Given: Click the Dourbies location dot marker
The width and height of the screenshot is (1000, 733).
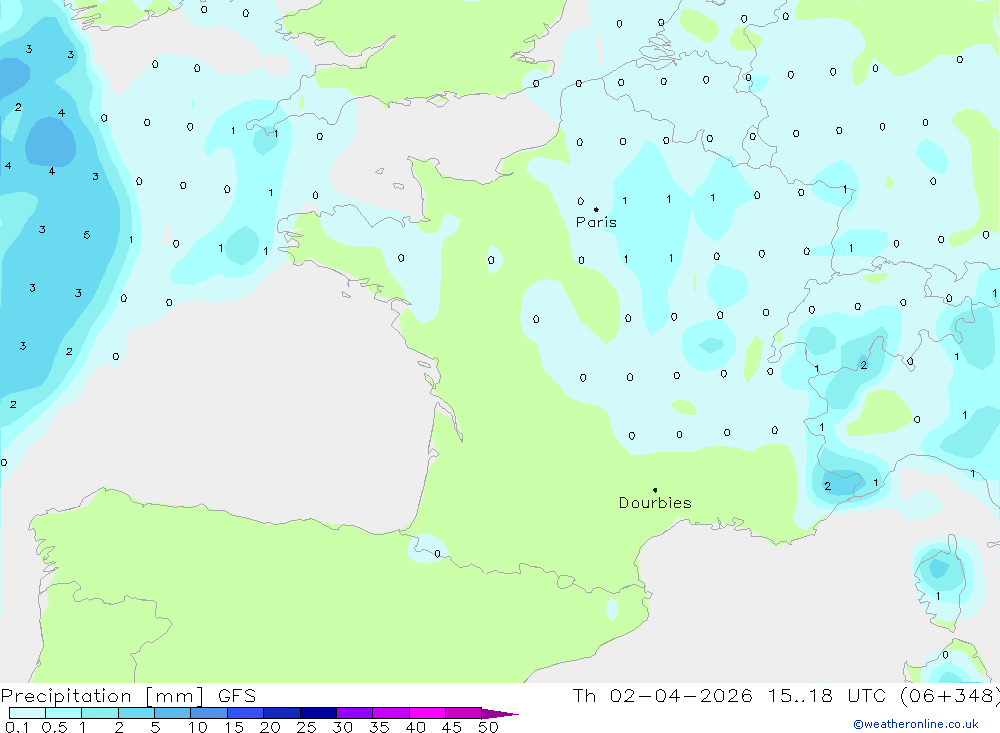Looking at the screenshot, I should 655,490.
